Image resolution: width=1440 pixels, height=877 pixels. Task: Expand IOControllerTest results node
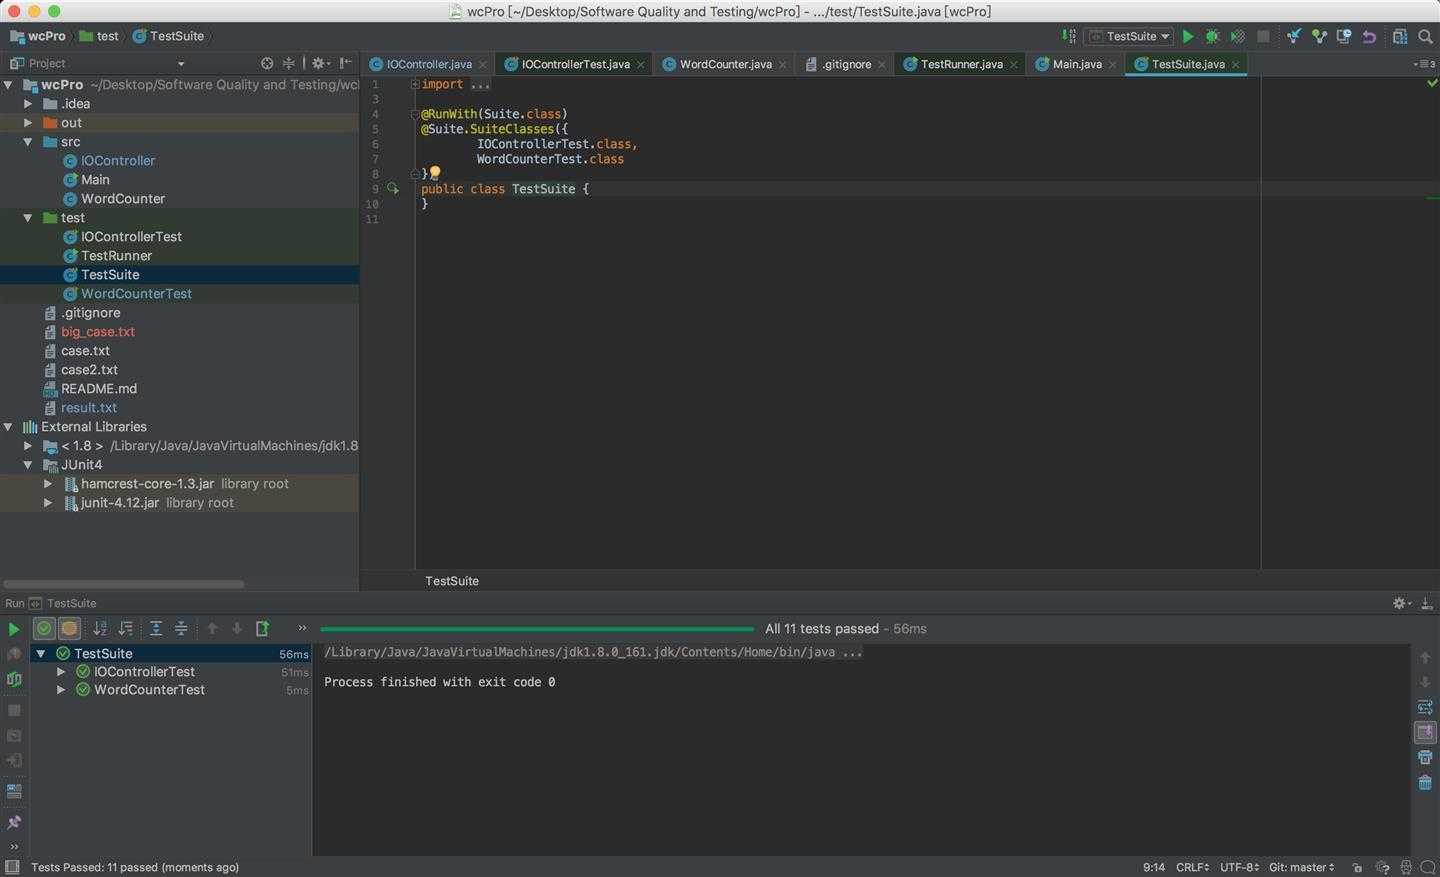[x=61, y=672]
